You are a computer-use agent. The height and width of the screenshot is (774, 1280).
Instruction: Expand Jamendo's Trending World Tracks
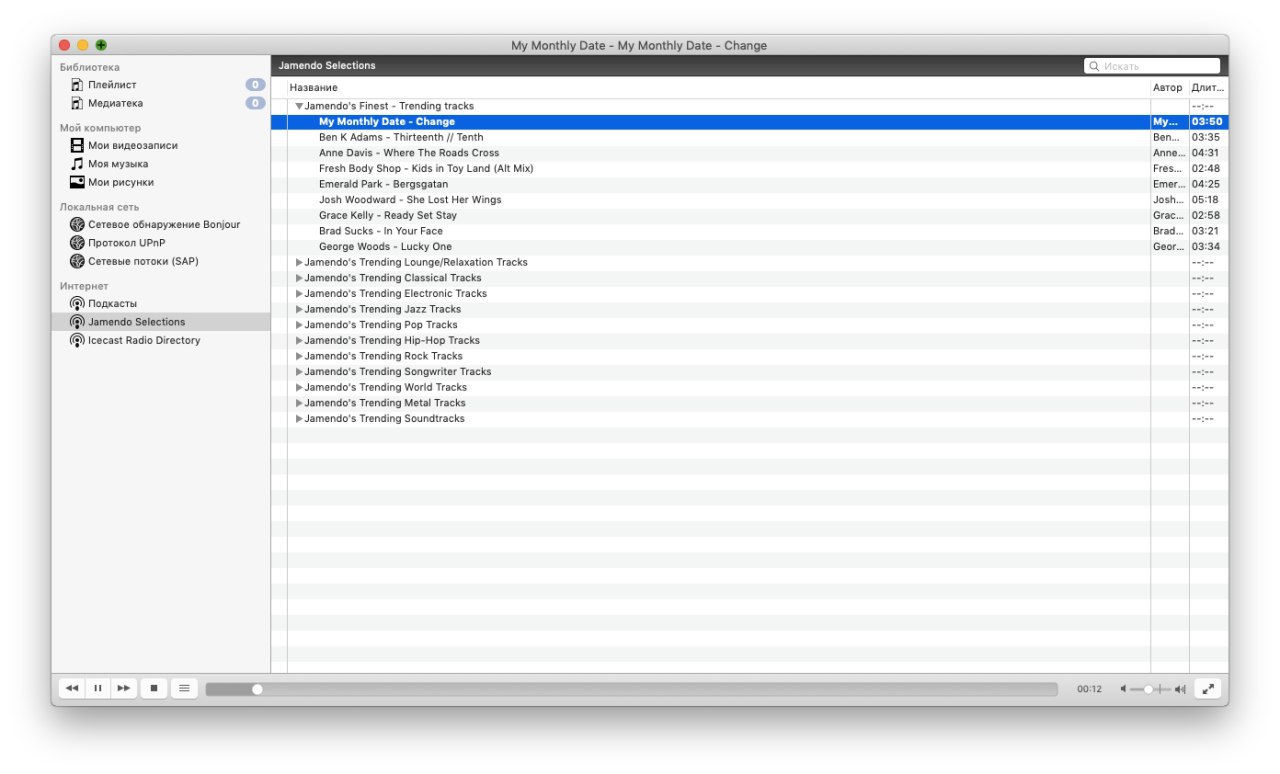[298, 387]
